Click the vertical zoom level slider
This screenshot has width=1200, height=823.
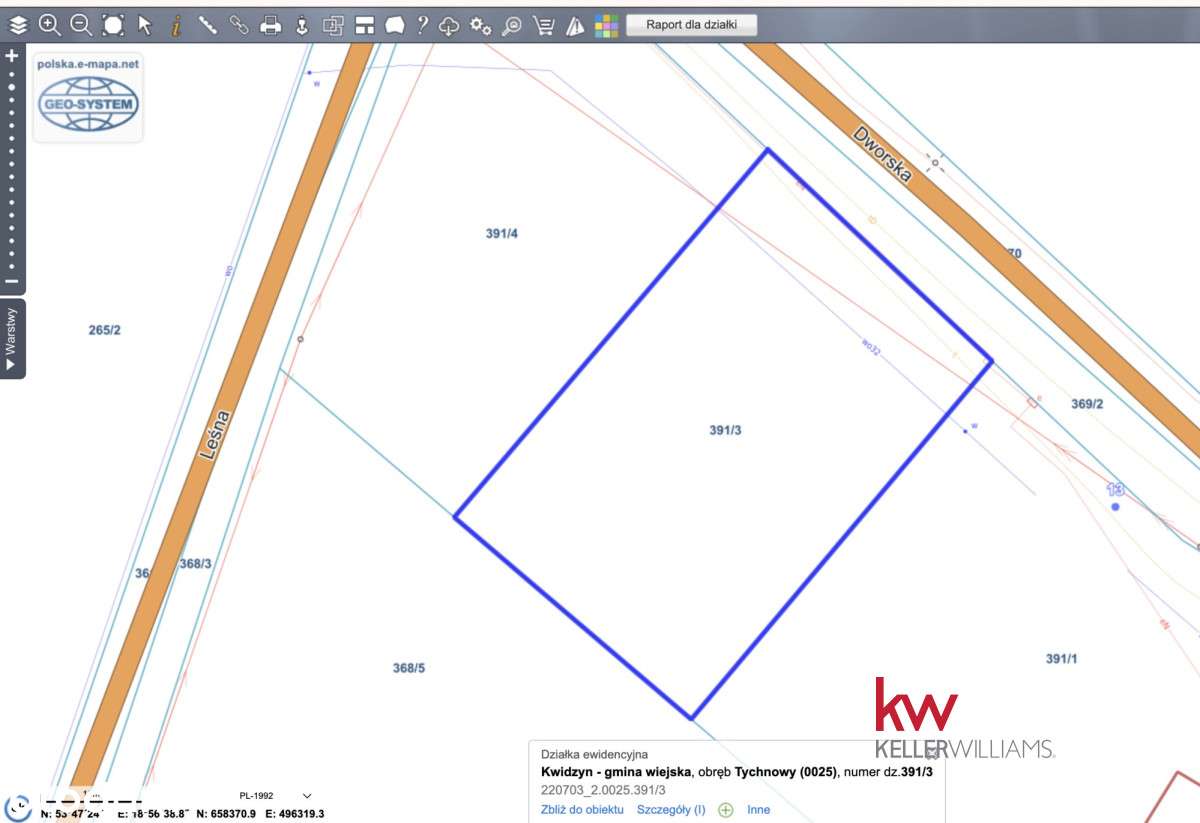point(12,169)
